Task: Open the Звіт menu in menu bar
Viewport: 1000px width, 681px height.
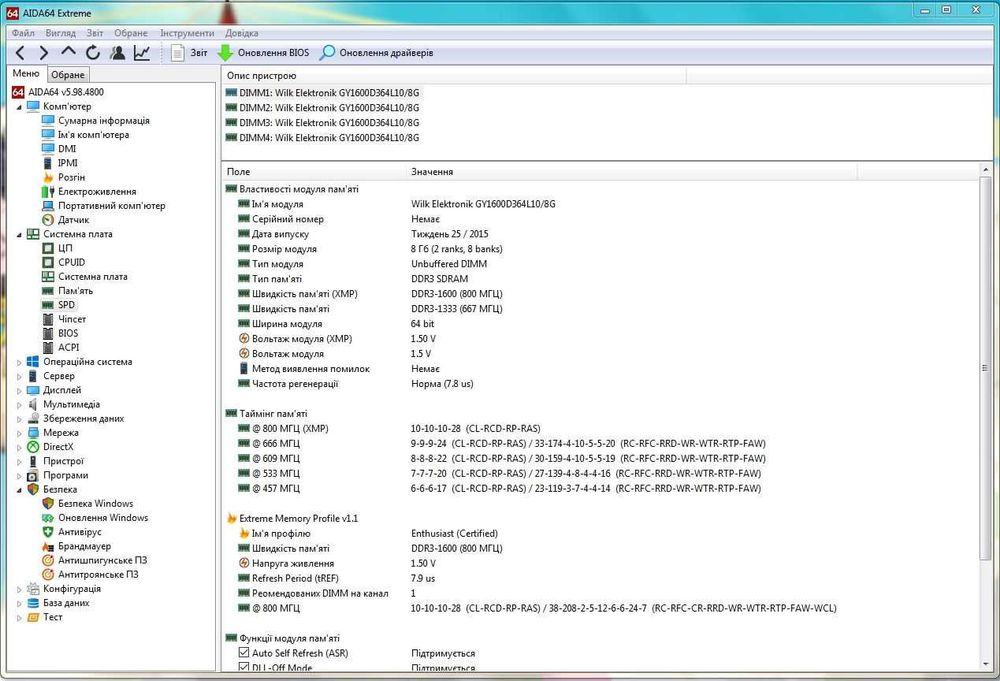Action: point(94,33)
